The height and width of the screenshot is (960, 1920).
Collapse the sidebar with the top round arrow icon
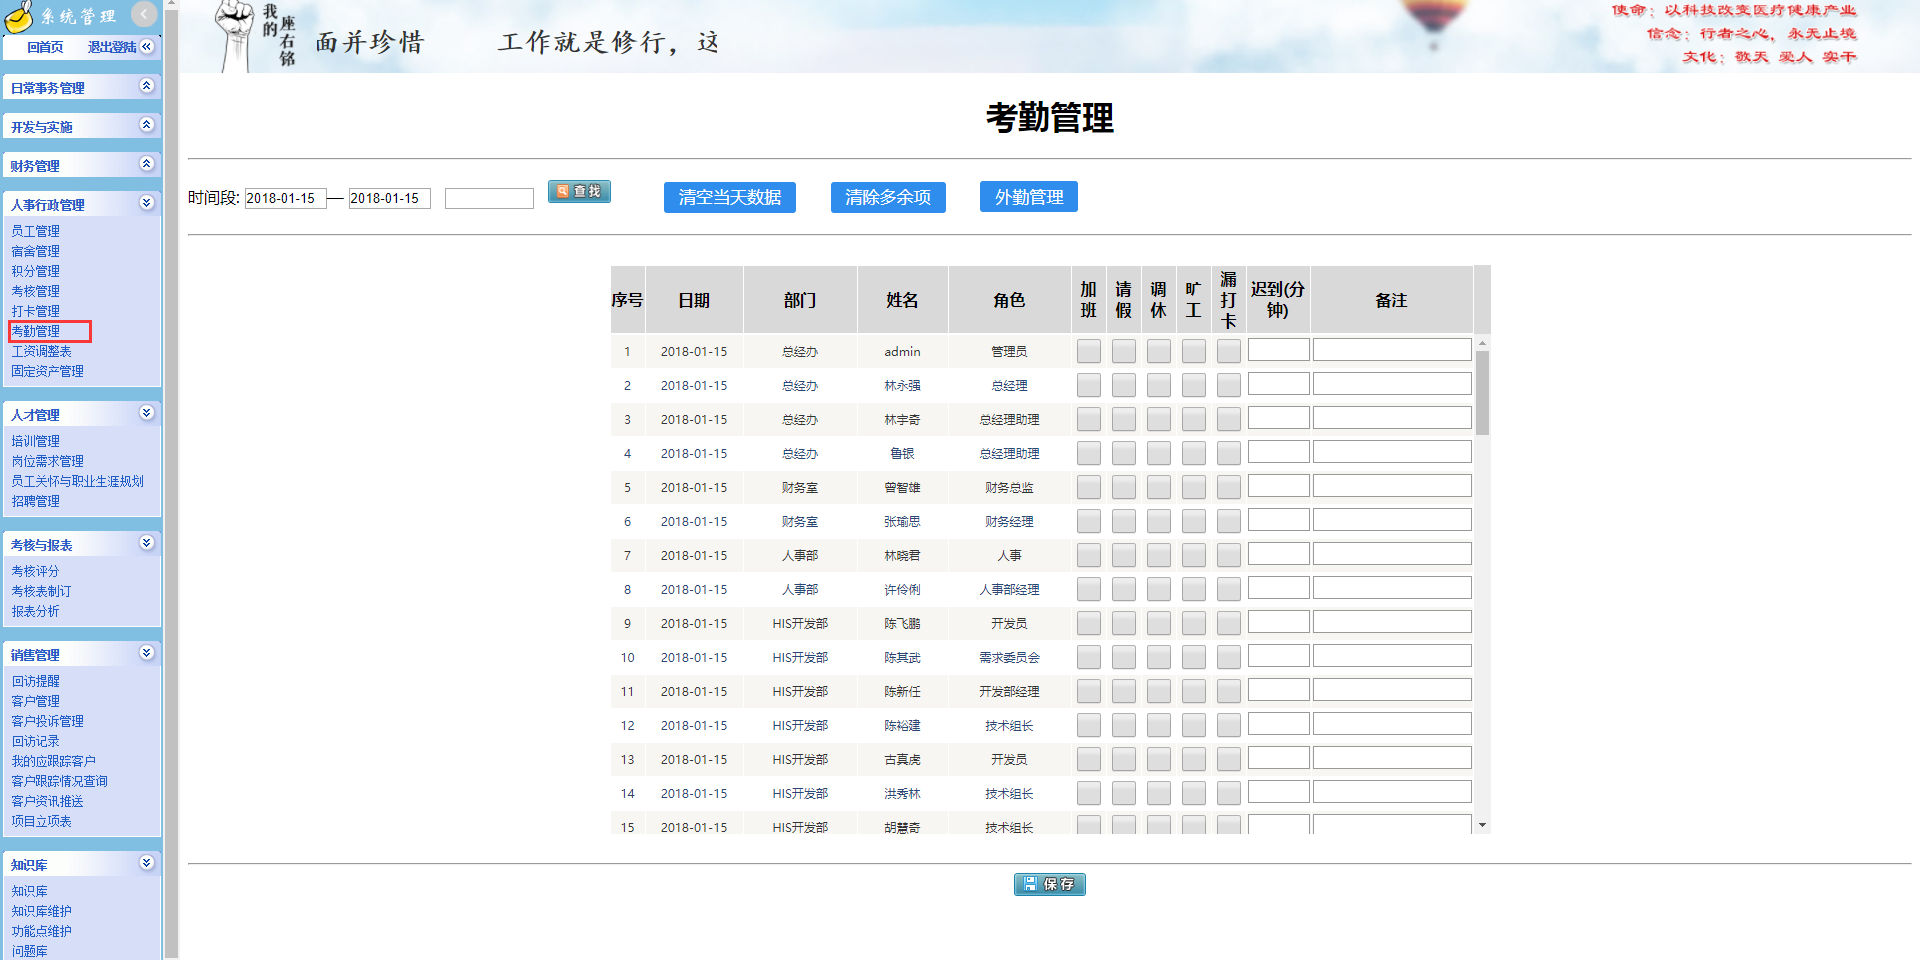(144, 14)
